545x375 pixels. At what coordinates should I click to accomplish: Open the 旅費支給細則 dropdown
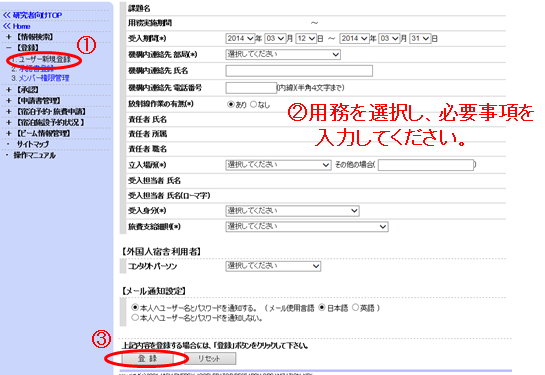tap(307, 227)
